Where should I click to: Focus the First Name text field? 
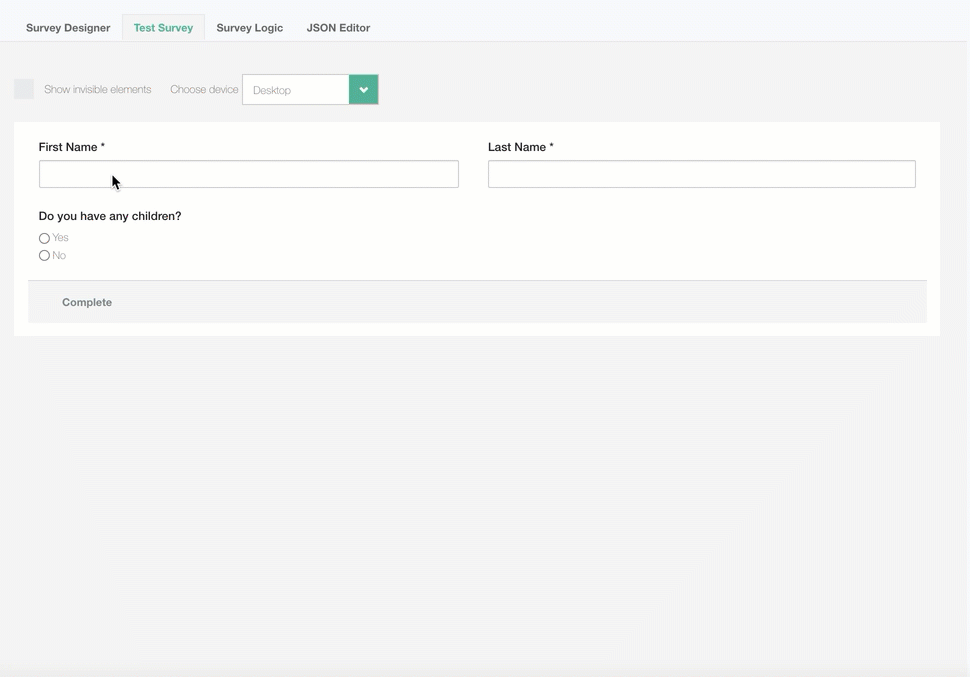tap(248, 174)
